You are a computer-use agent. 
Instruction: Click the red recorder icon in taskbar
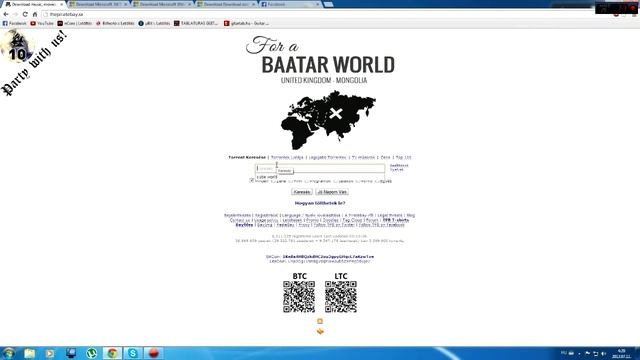[x=153, y=353]
